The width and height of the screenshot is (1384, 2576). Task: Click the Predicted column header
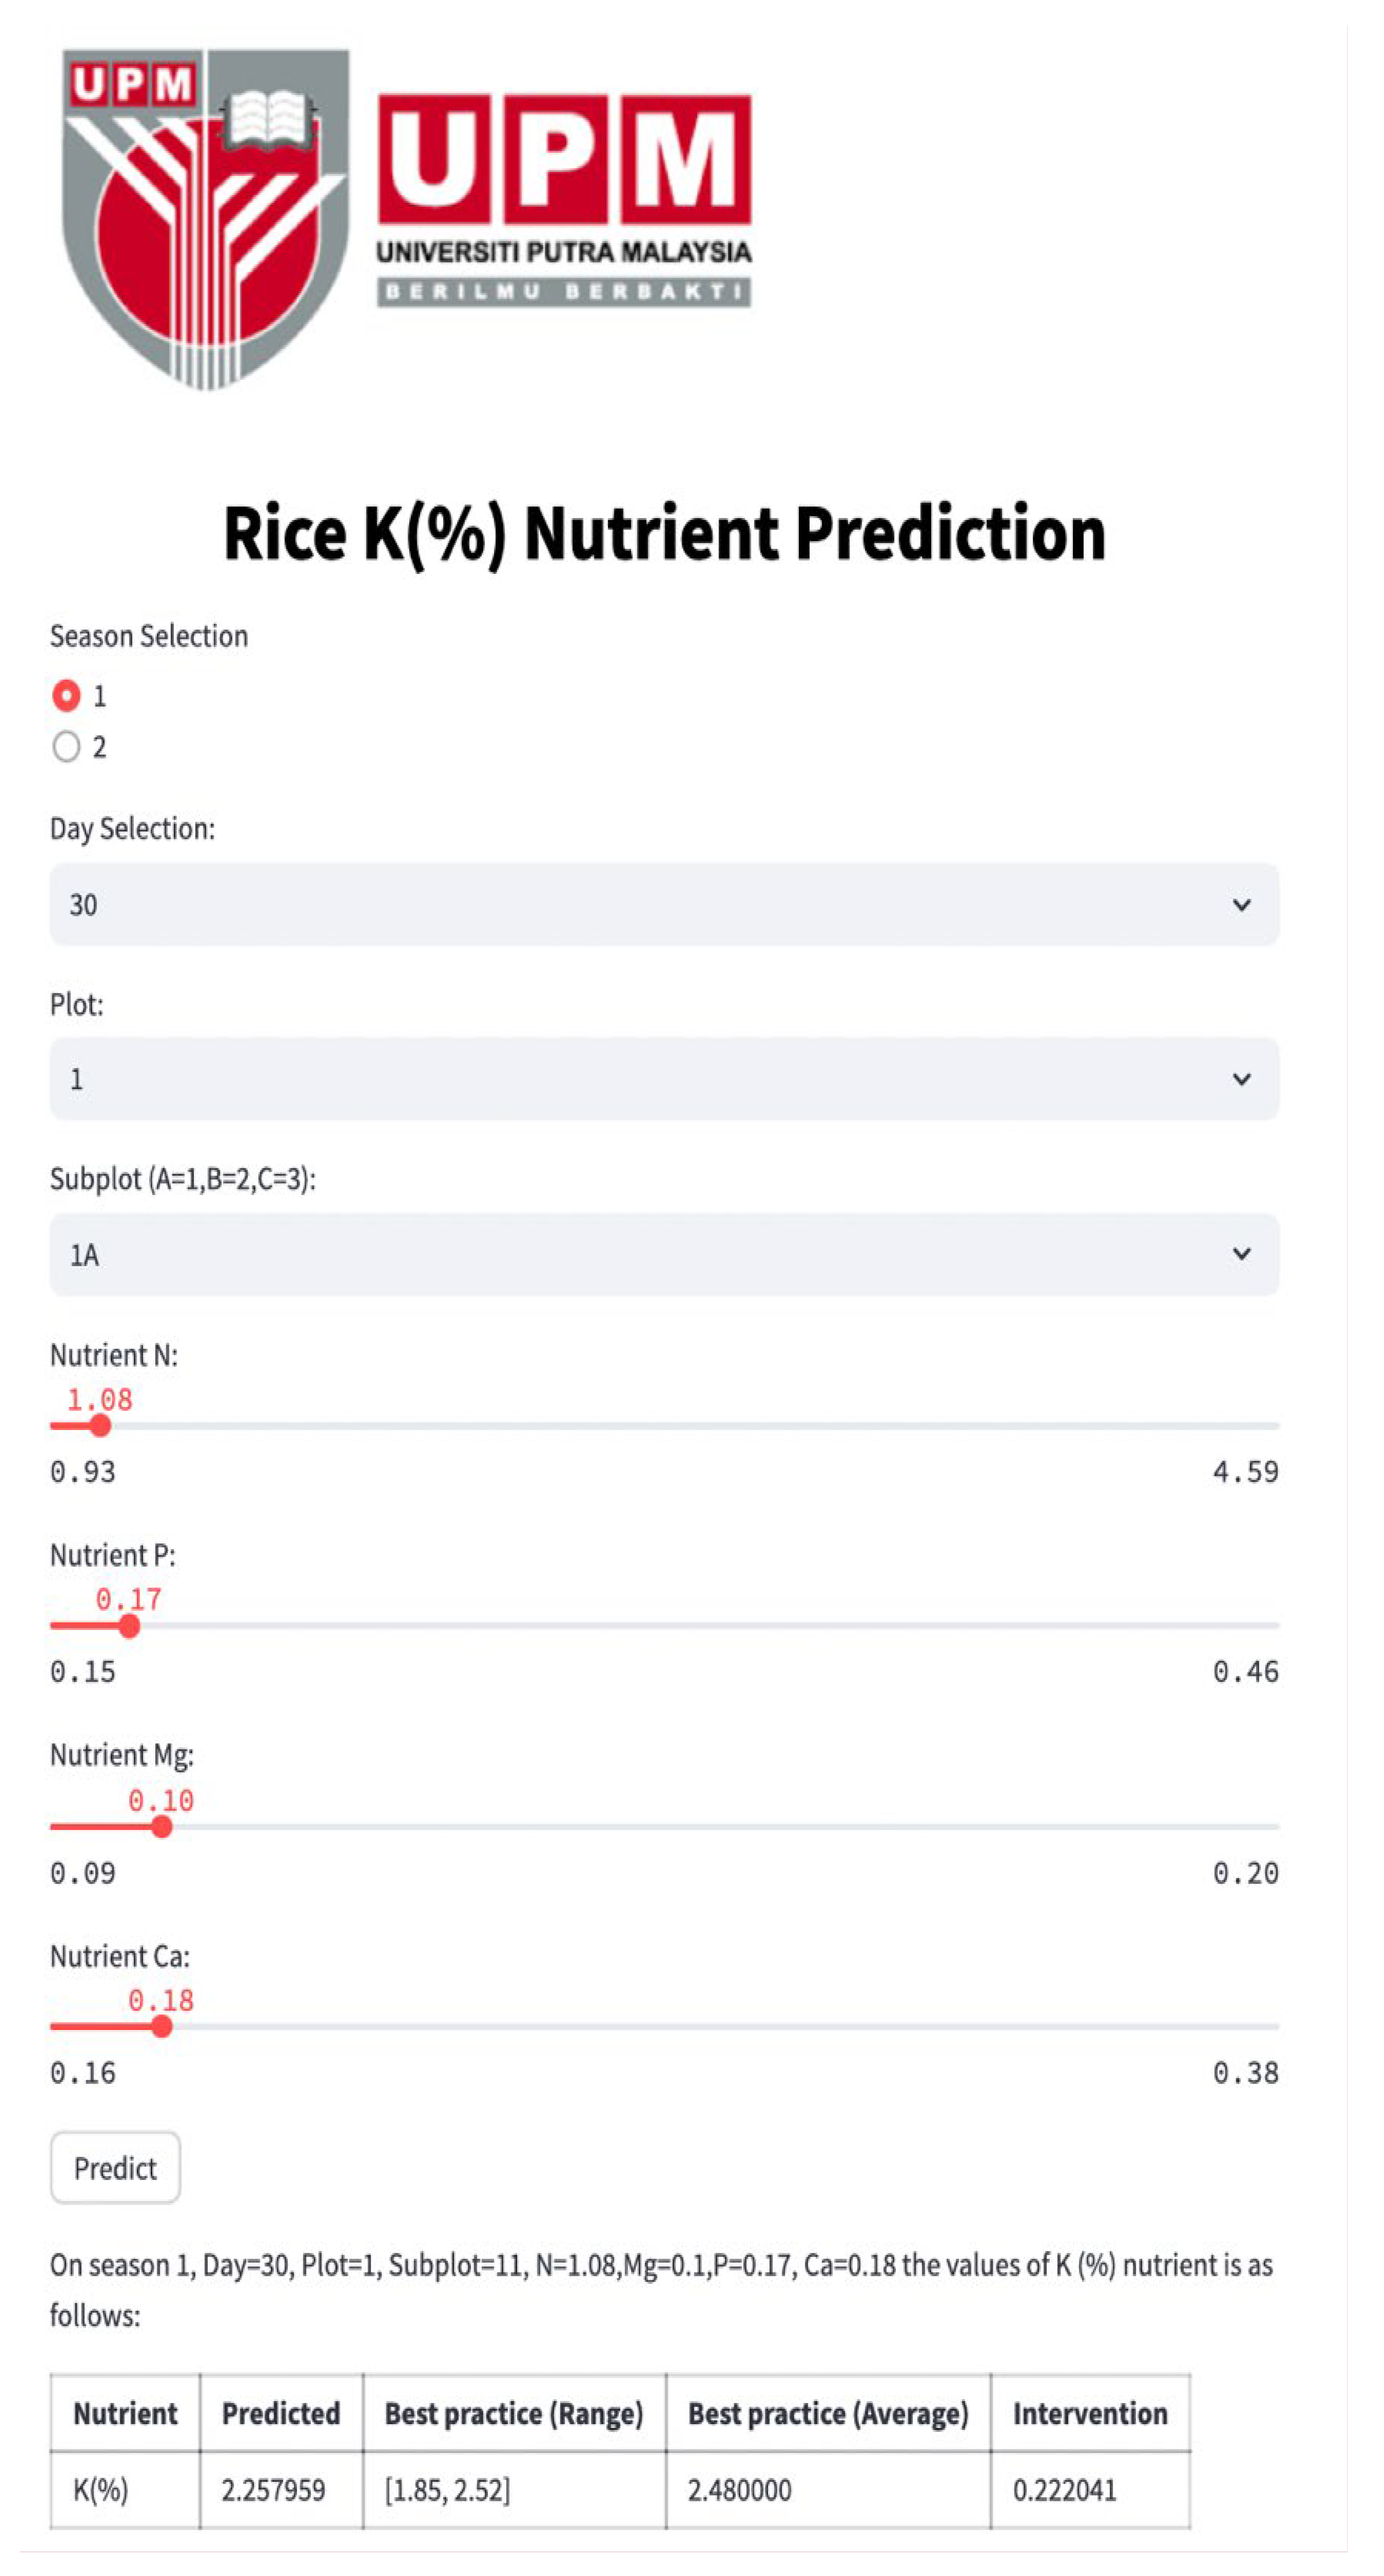pyautogui.click(x=281, y=2413)
